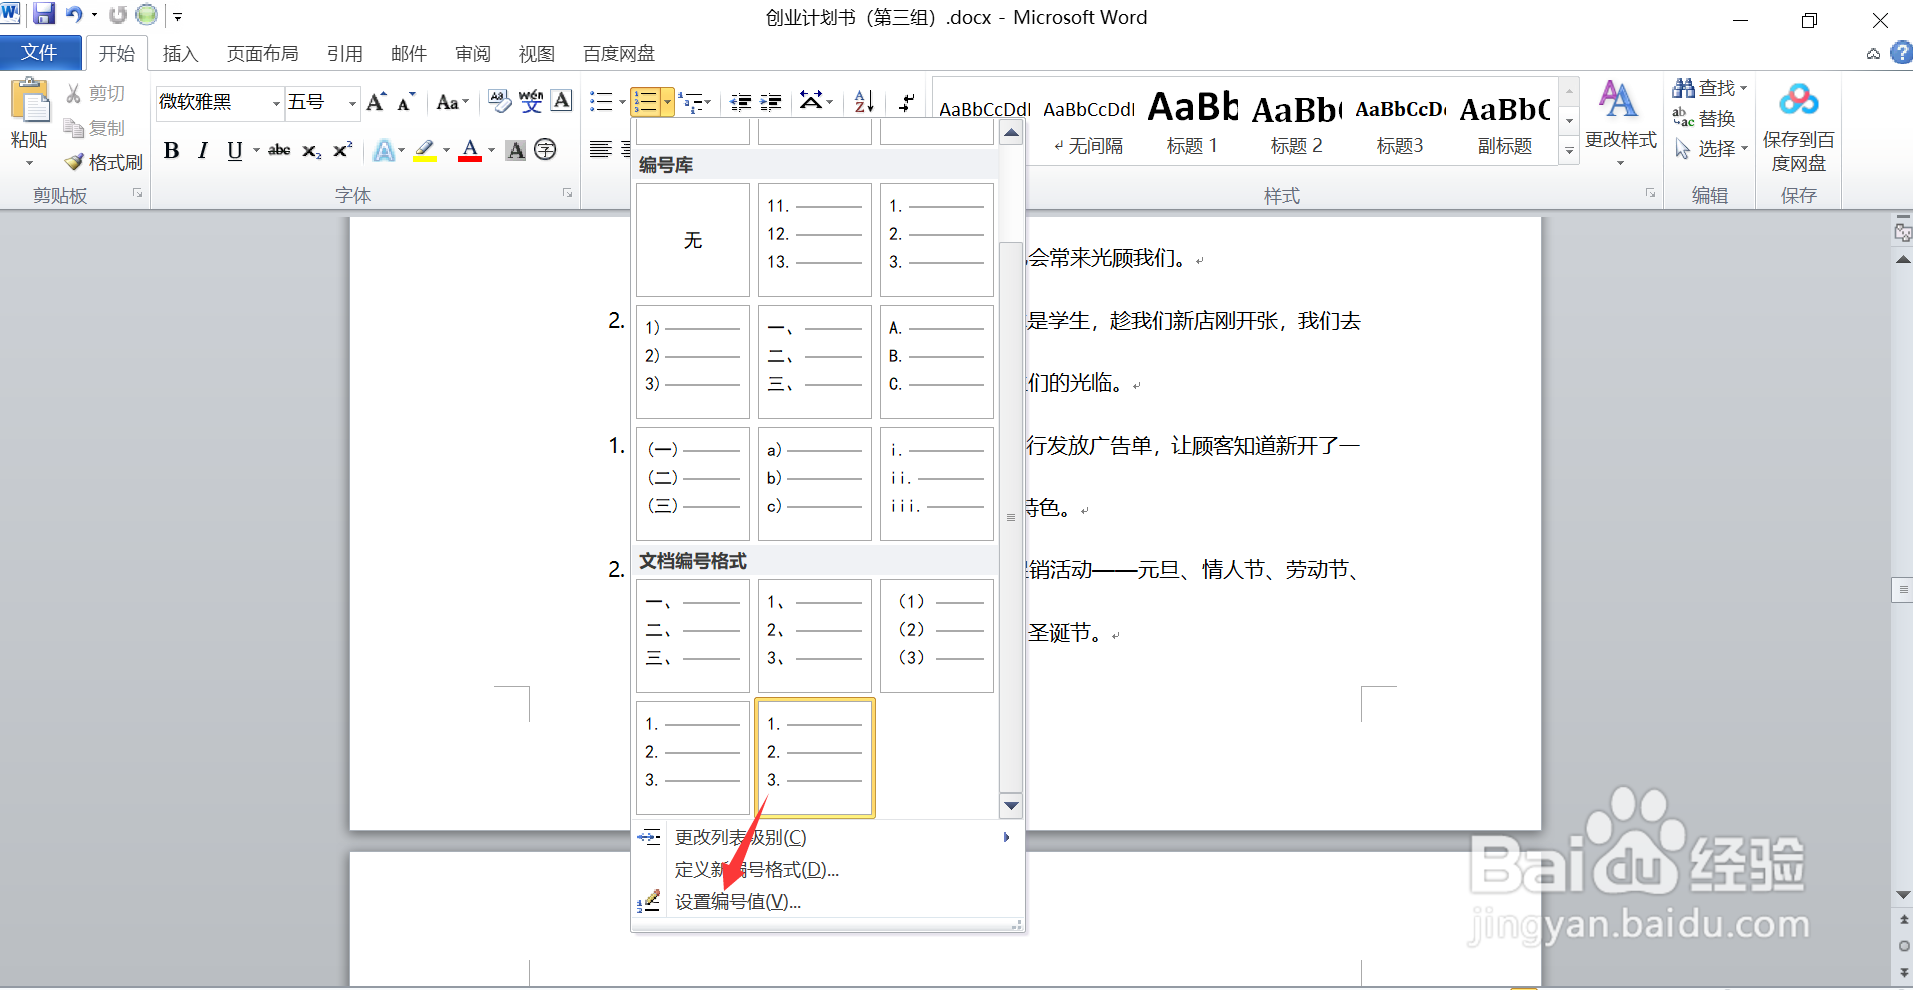Cut the selection with 剪切
Screen dimensions: 1913x990
(x=96, y=93)
